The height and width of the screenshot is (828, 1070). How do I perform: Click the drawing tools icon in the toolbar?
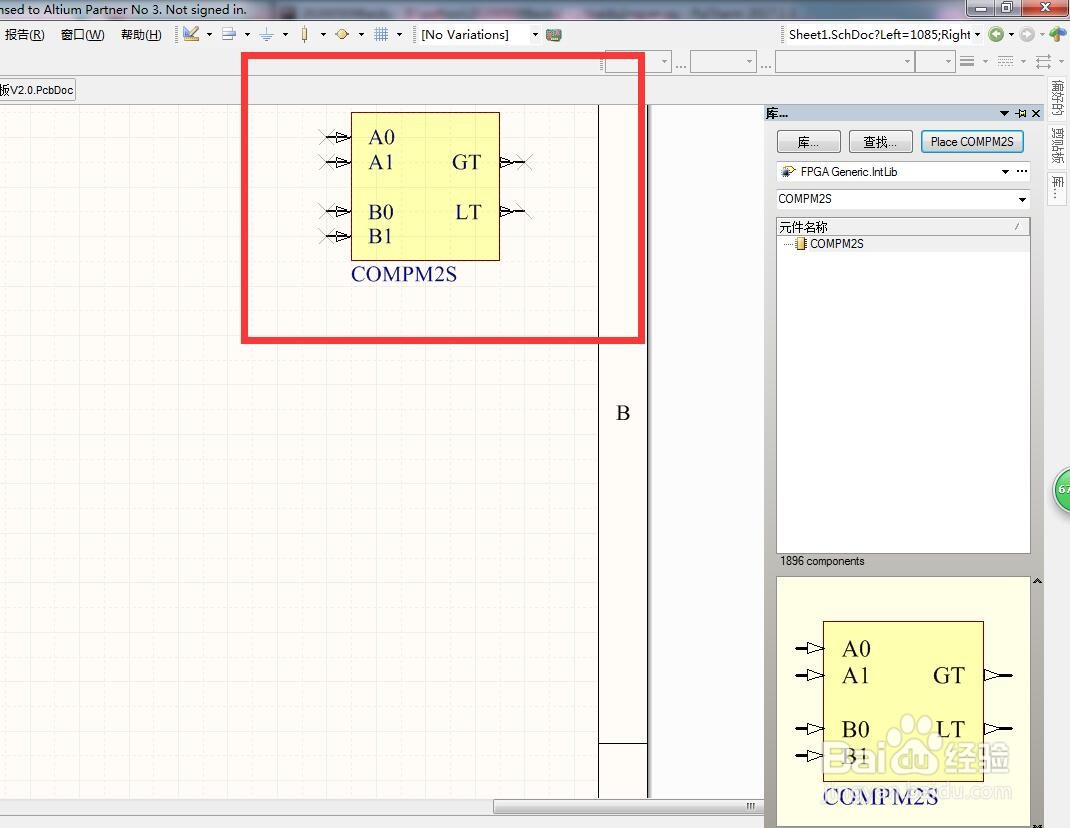192,34
